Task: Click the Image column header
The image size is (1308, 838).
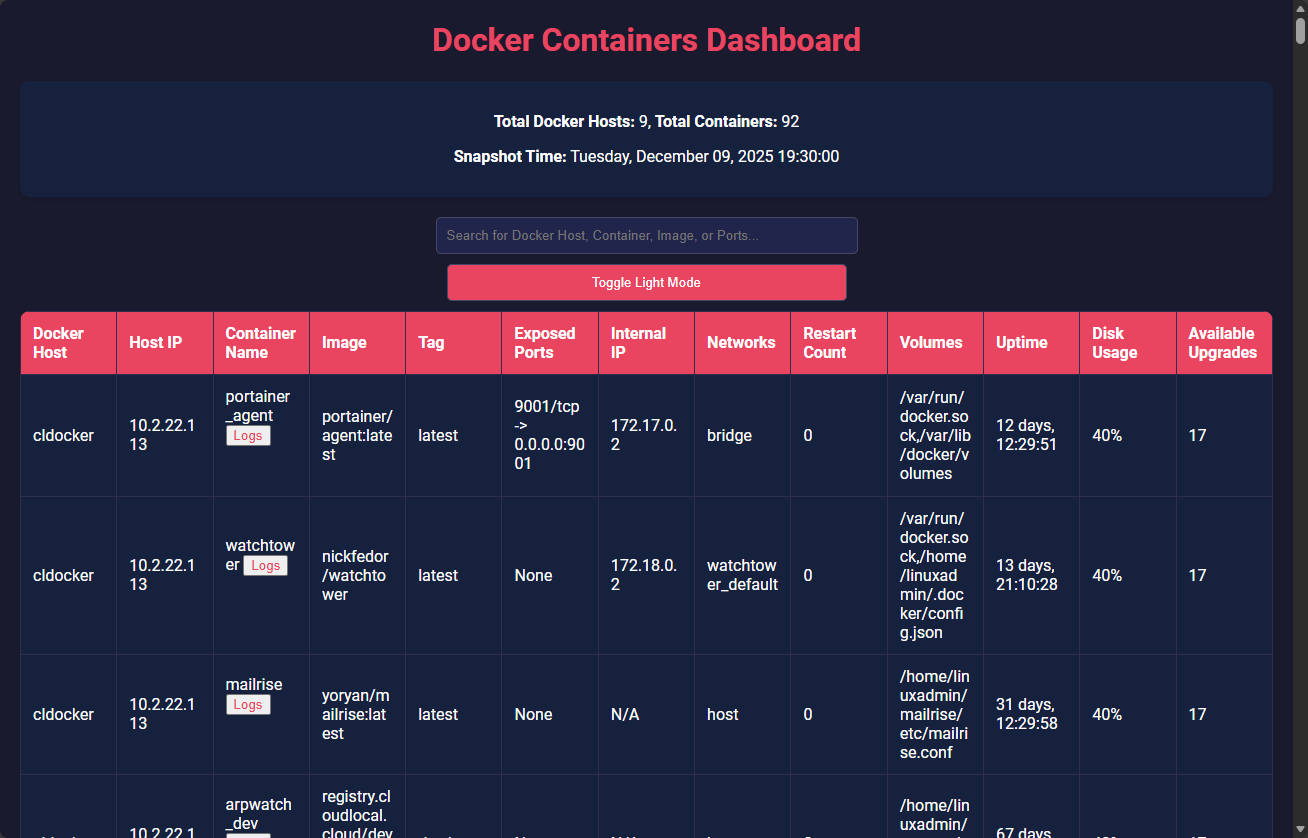Action: pyautogui.click(x=356, y=342)
